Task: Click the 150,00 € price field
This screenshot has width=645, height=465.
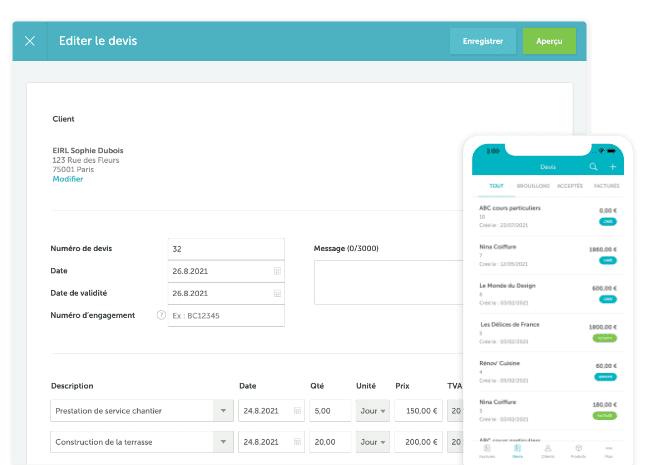Action: point(418,411)
